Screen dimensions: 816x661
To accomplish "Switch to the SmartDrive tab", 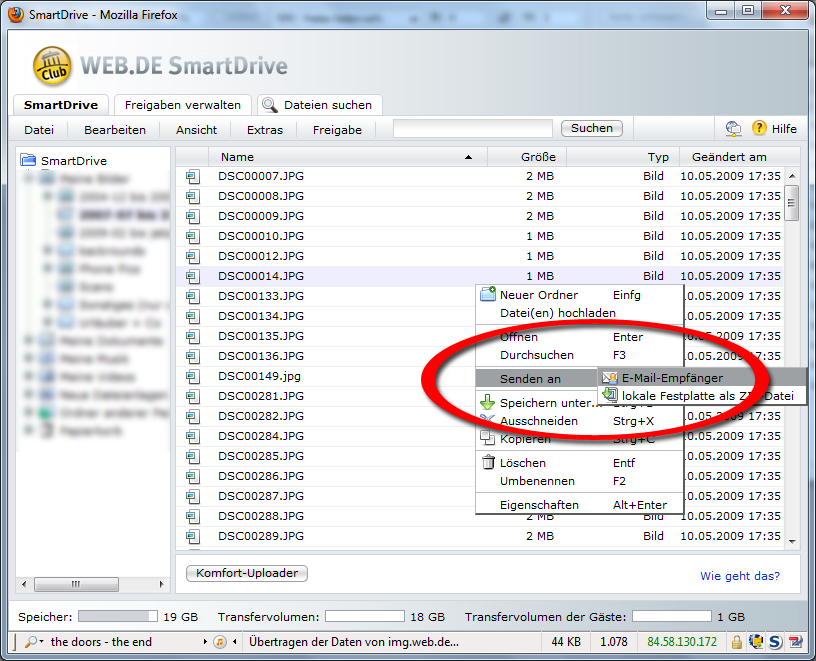I will coord(61,105).
